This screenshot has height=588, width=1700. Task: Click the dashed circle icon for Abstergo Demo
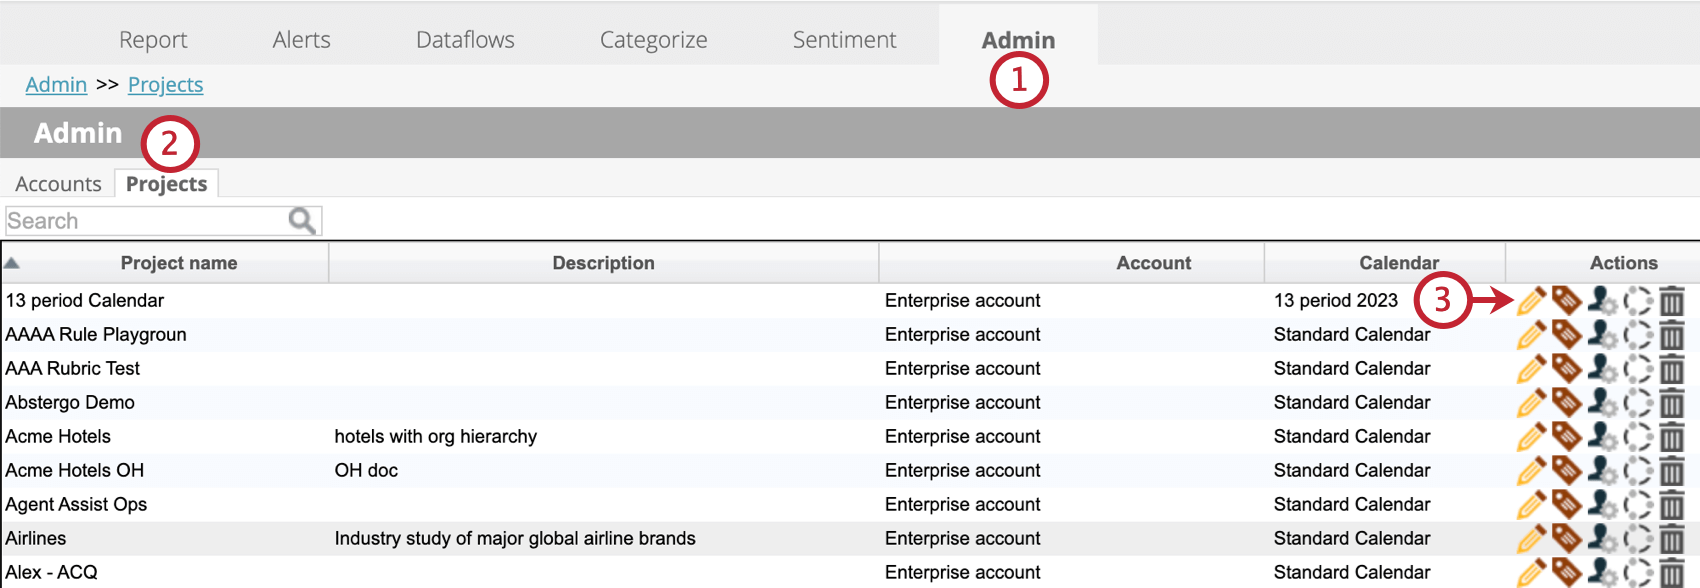click(x=1638, y=403)
